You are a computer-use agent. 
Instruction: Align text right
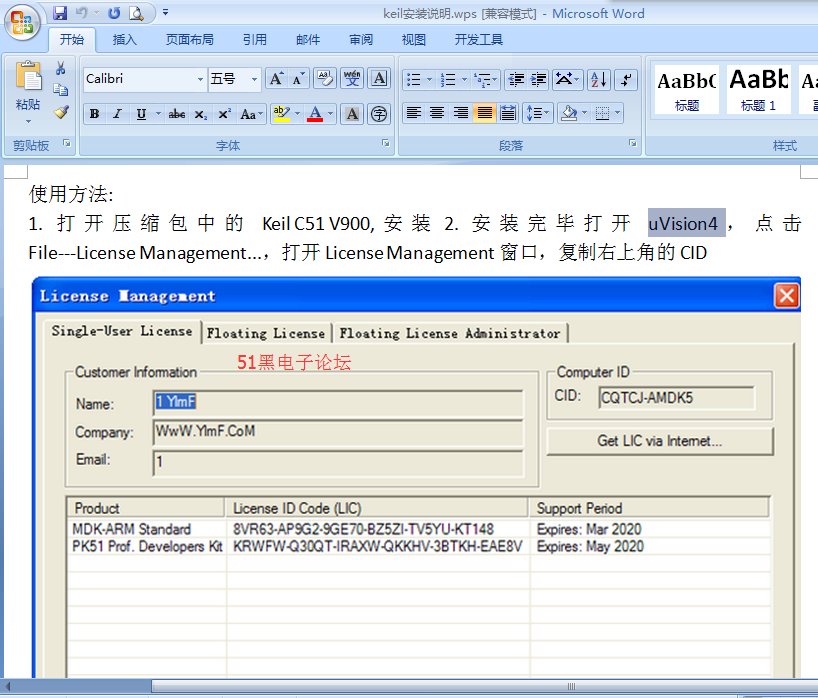pos(461,113)
